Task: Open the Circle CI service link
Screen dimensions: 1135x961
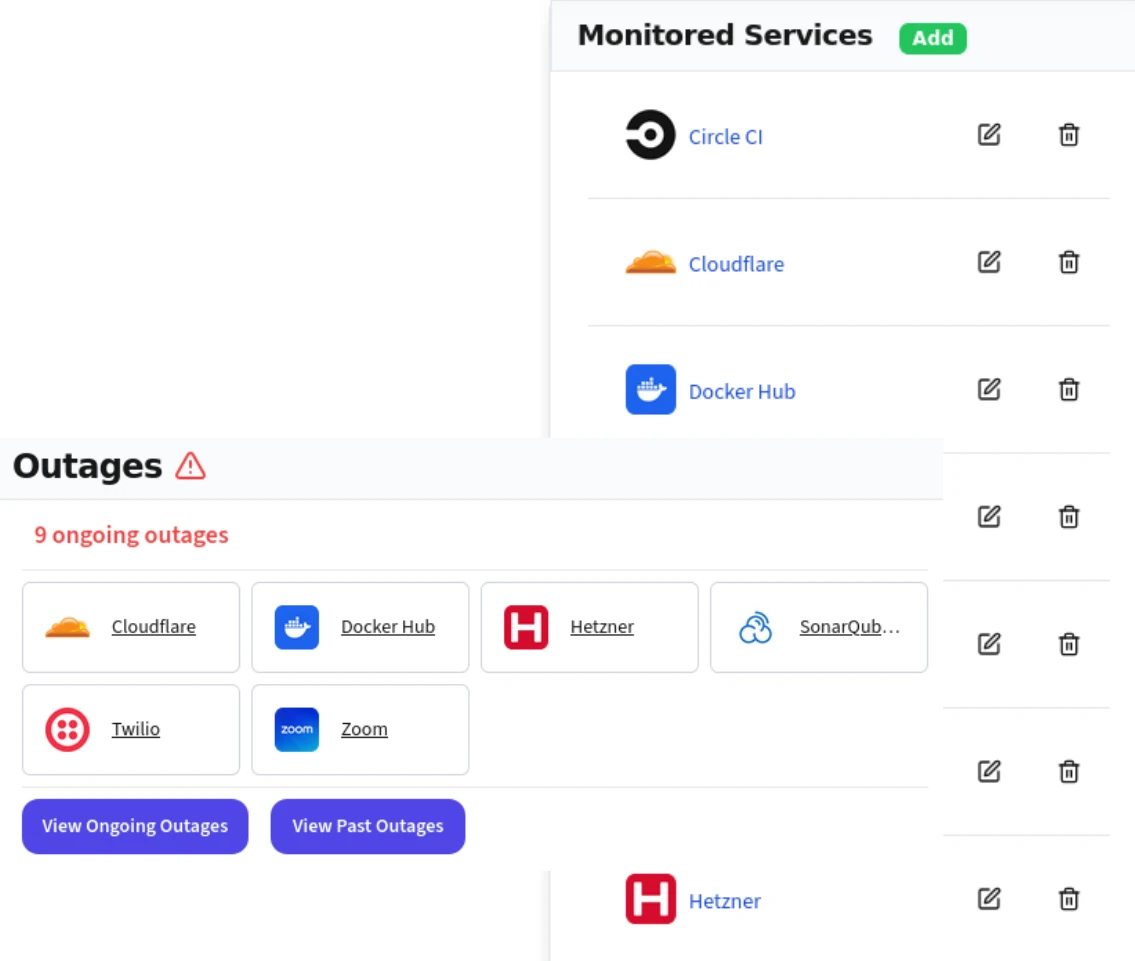Action: [725, 137]
